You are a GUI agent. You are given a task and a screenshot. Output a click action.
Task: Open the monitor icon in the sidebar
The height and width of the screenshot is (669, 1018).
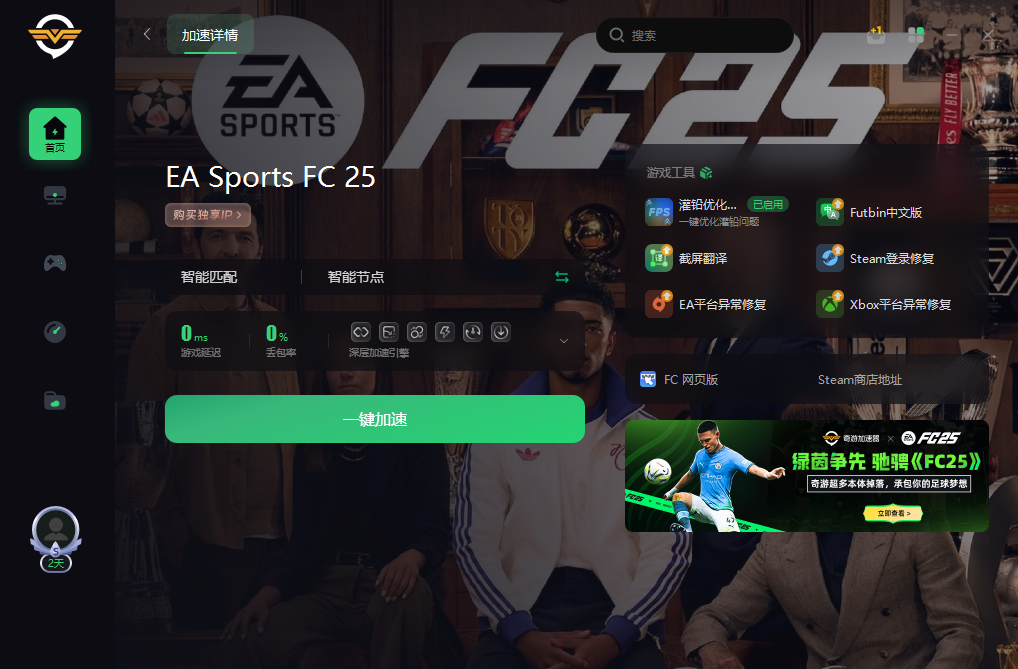tap(55, 195)
